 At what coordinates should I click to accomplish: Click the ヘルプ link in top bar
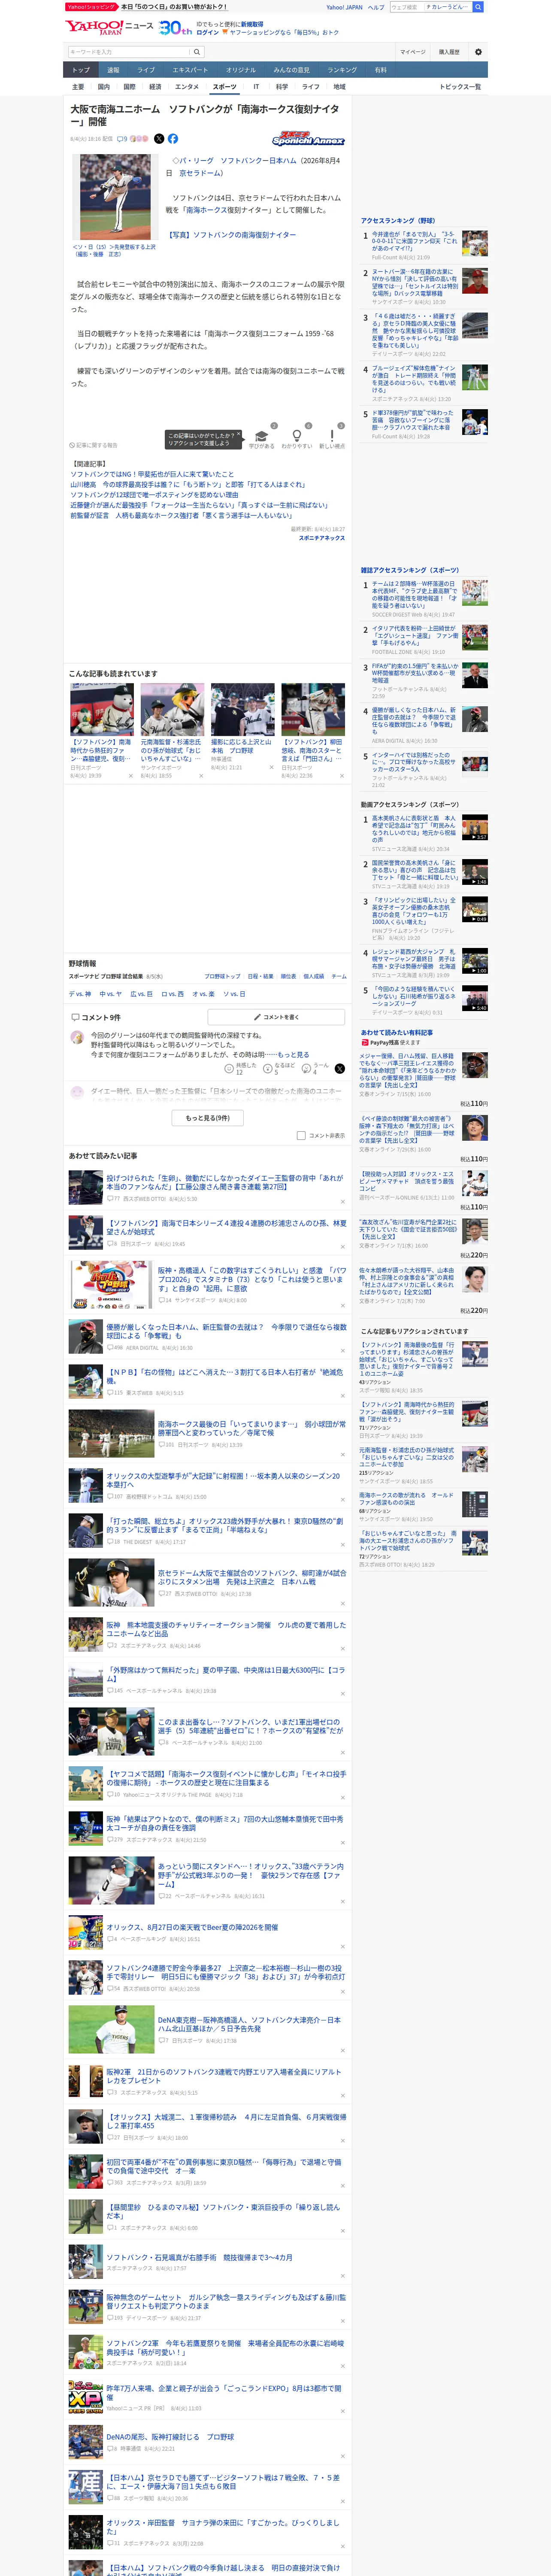point(376,7)
